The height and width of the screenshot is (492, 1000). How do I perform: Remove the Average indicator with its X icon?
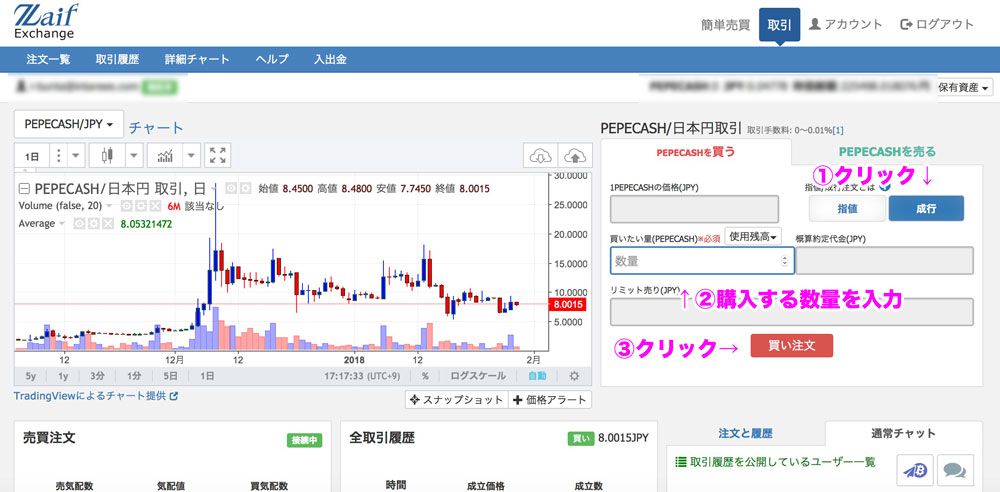point(108,223)
